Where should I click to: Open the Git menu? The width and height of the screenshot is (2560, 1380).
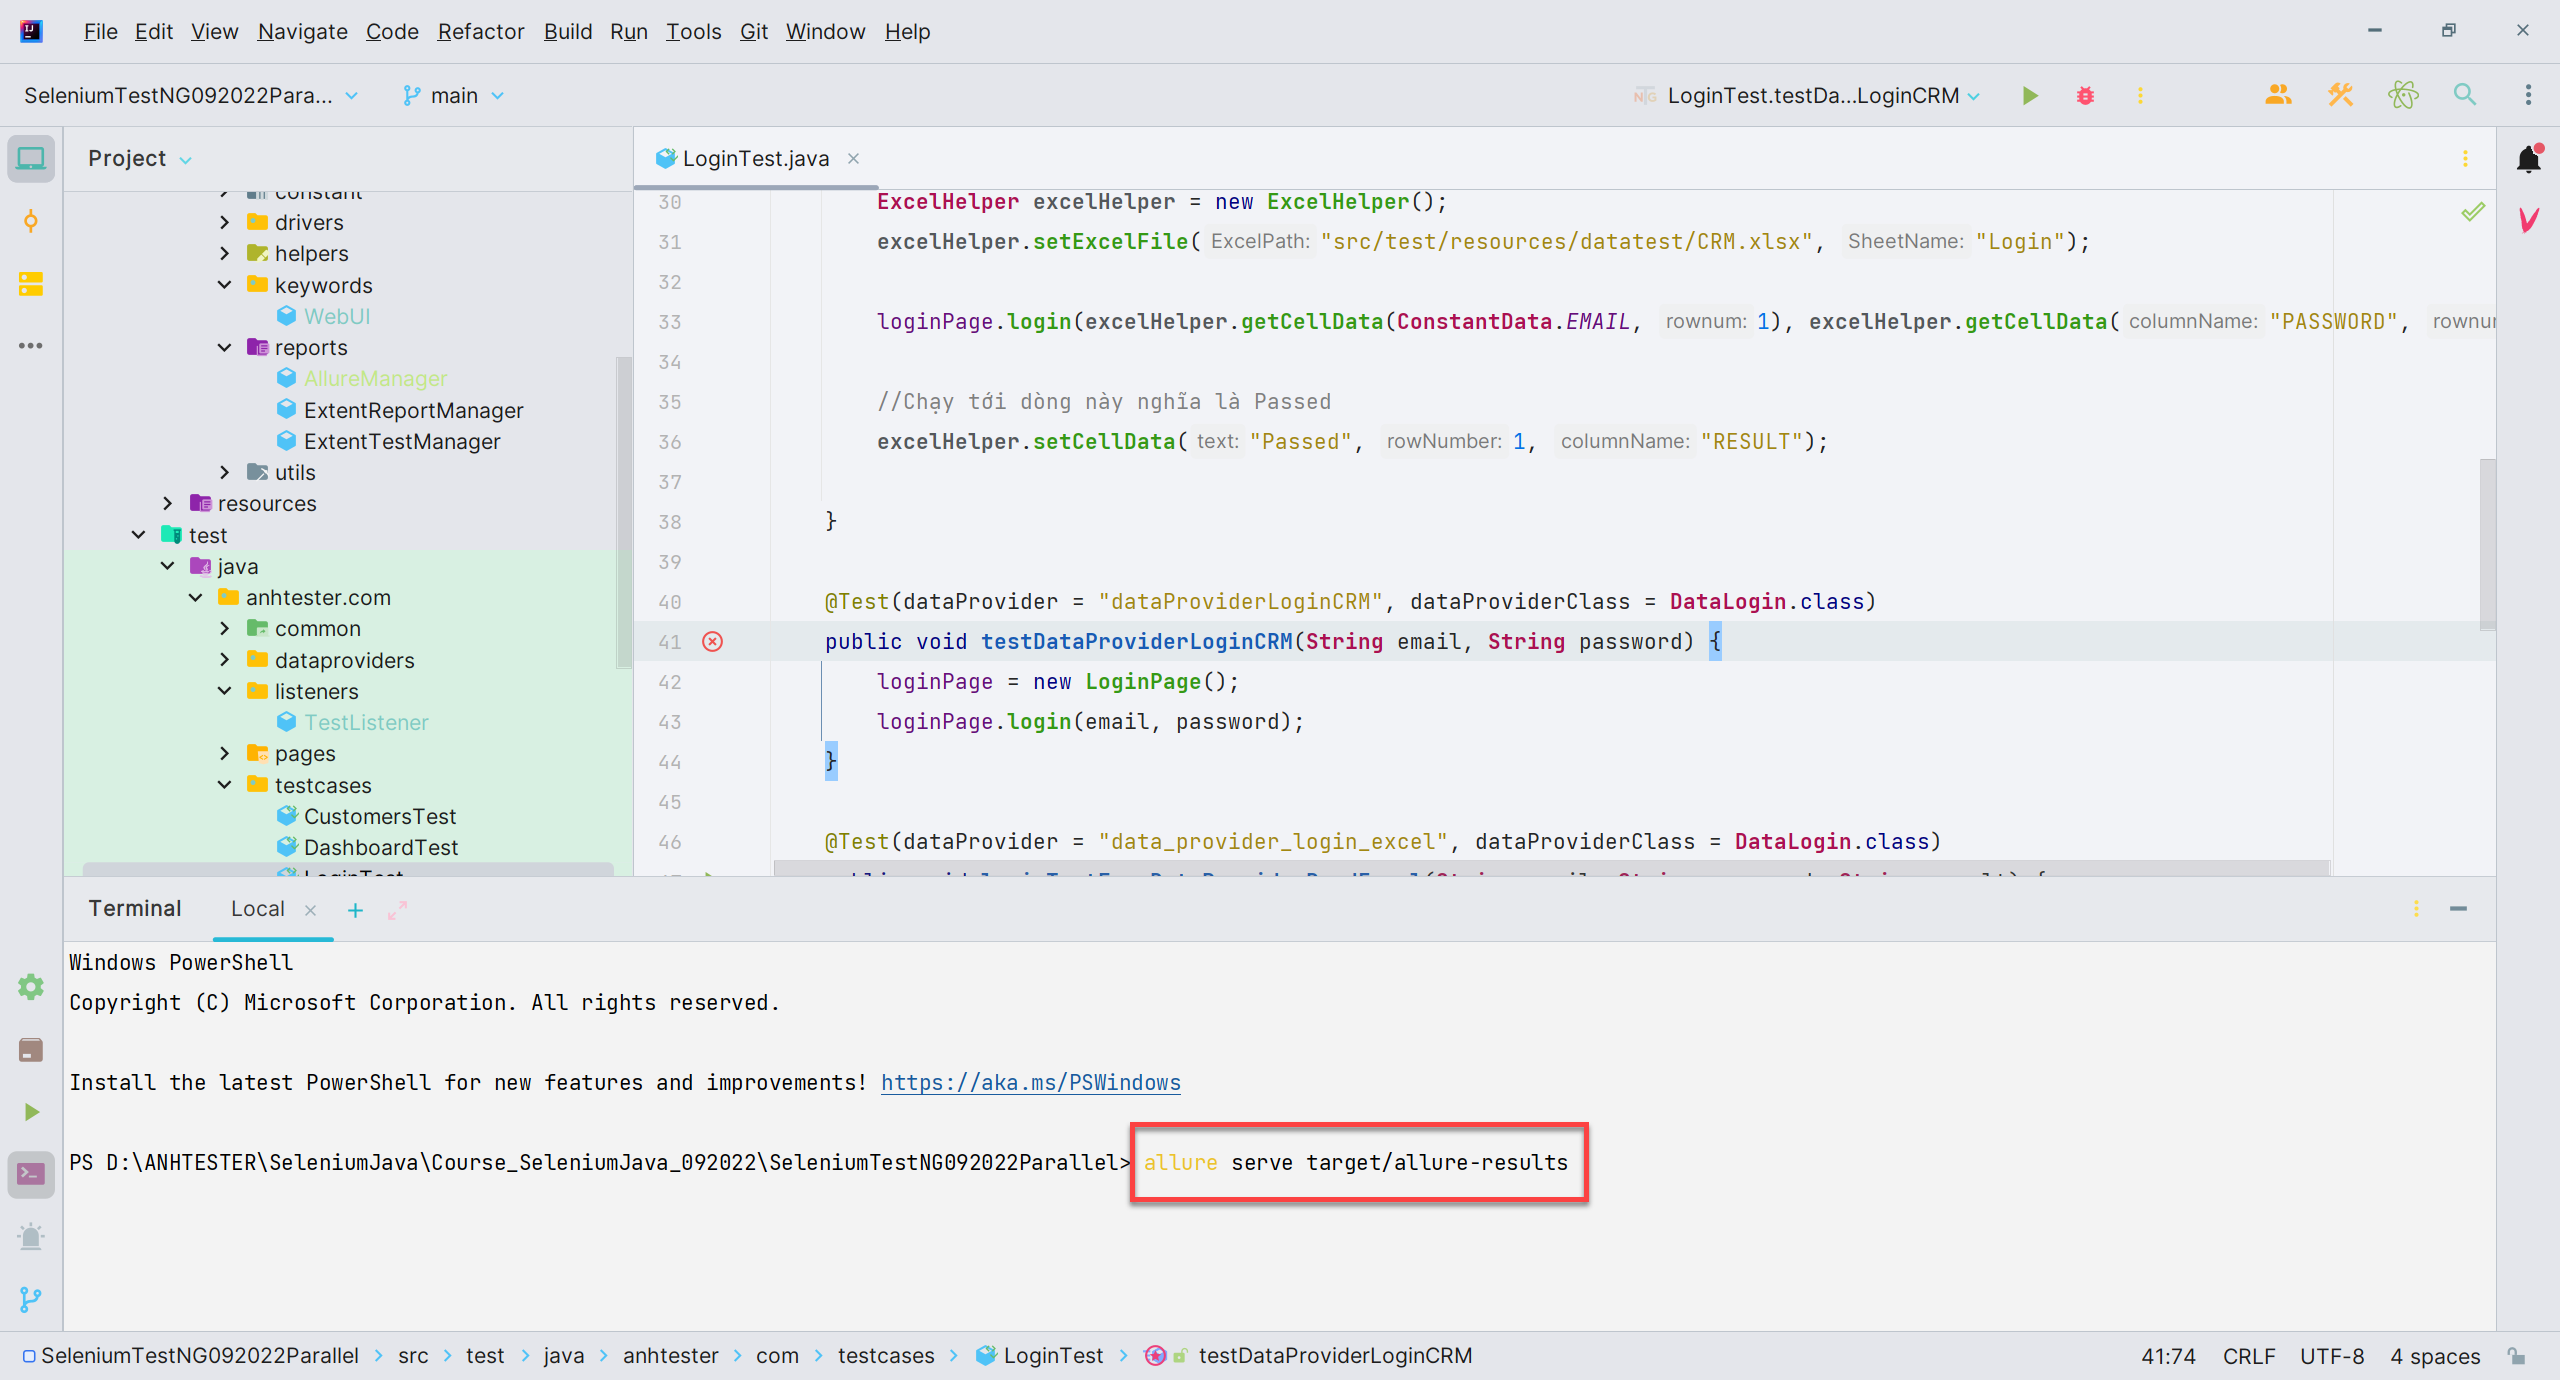(x=753, y=31)
